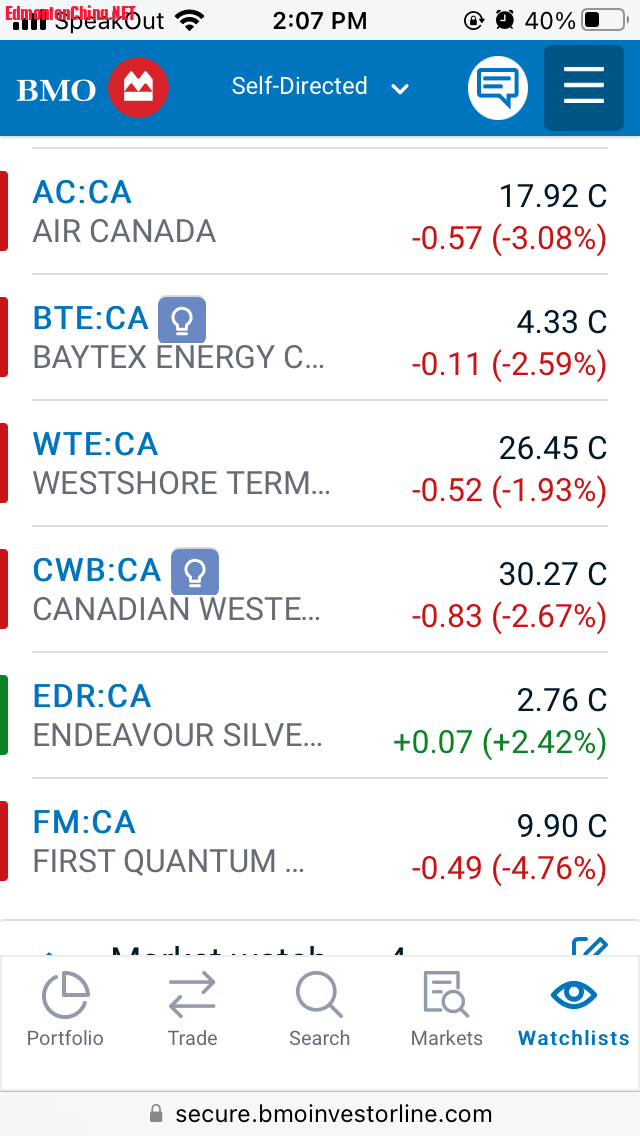Open FM:CA First Quantum listing
The height and width of the screenshot is (1136, 640).
(x=320, y=842)
